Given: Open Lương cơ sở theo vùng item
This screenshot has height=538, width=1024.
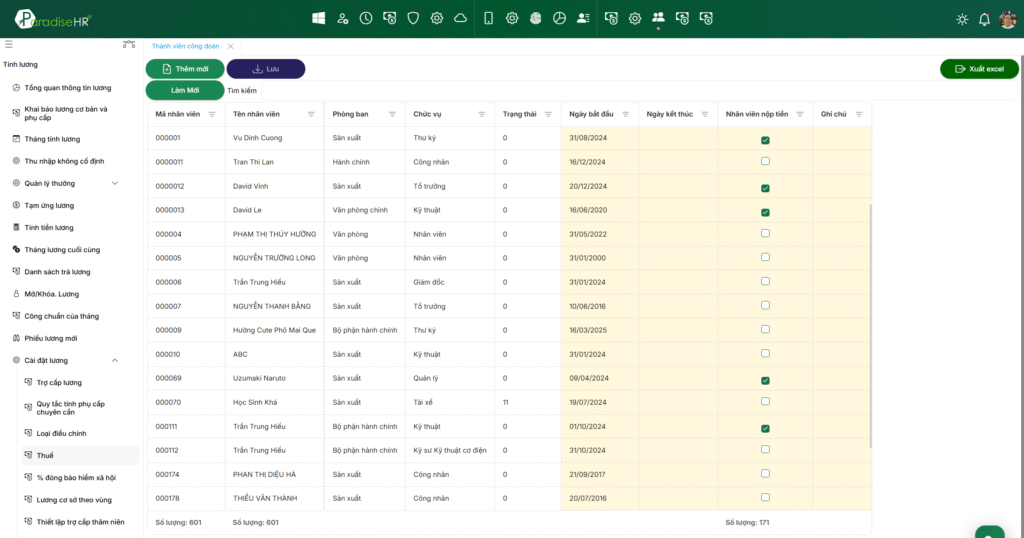Looking at the screenshot, I should [x=74, y=500].
